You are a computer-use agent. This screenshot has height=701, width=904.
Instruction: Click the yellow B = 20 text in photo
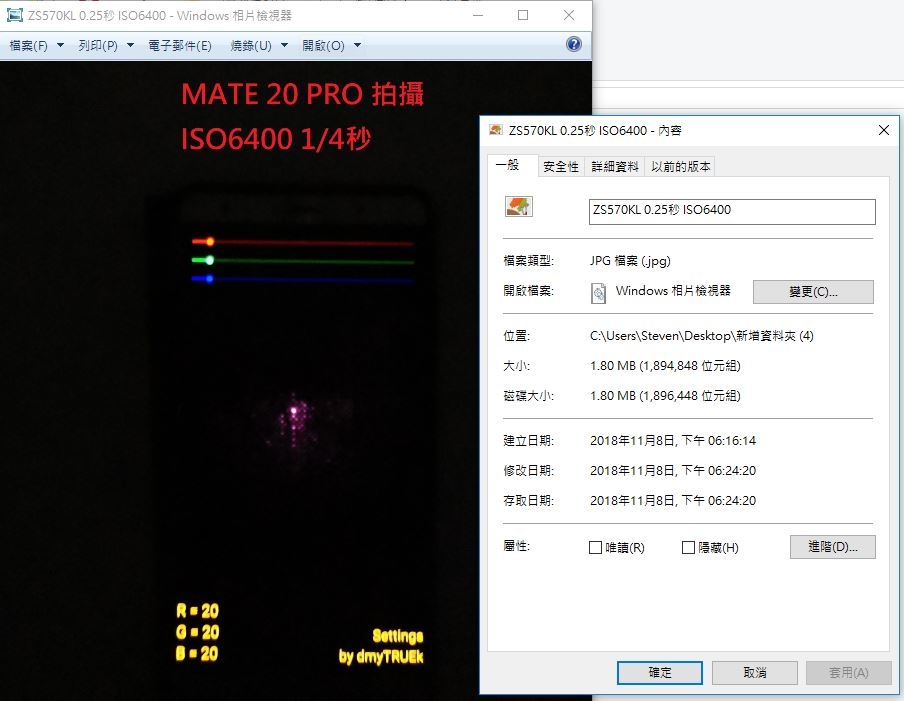click(197, 654)
